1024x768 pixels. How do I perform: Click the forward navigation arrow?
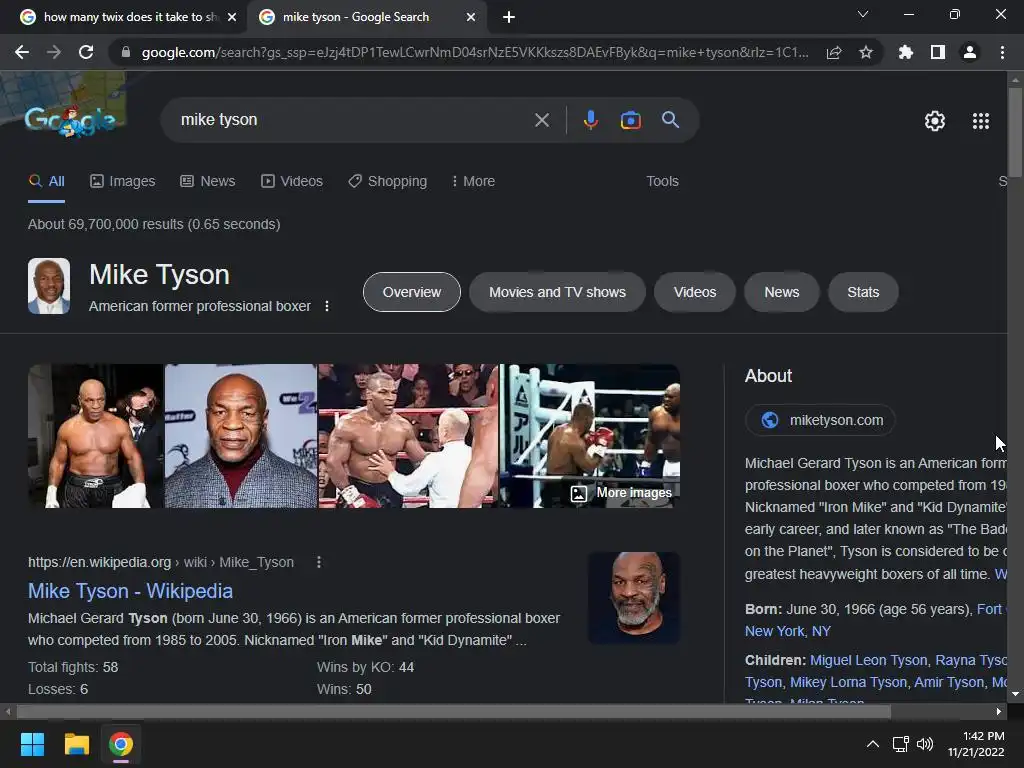pos(54,52)
